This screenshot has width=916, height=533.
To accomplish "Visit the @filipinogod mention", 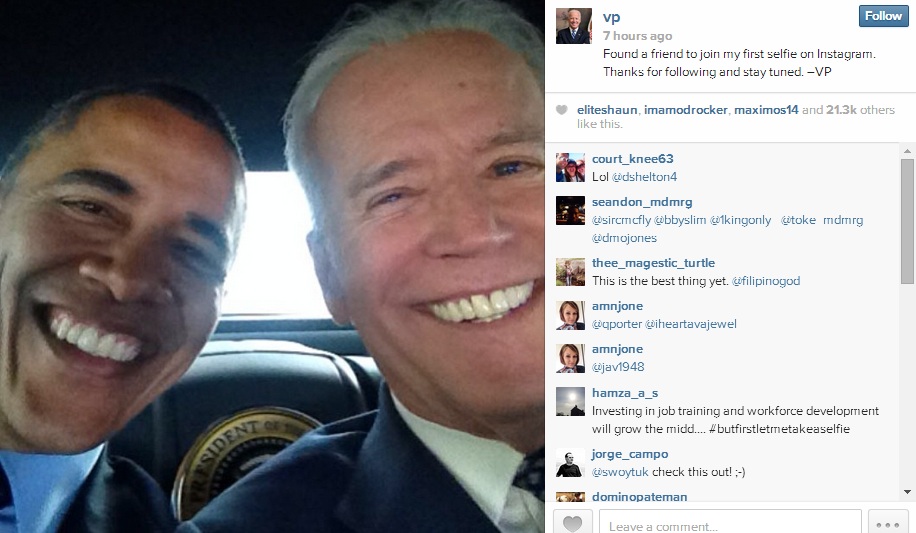I will 766,281.
